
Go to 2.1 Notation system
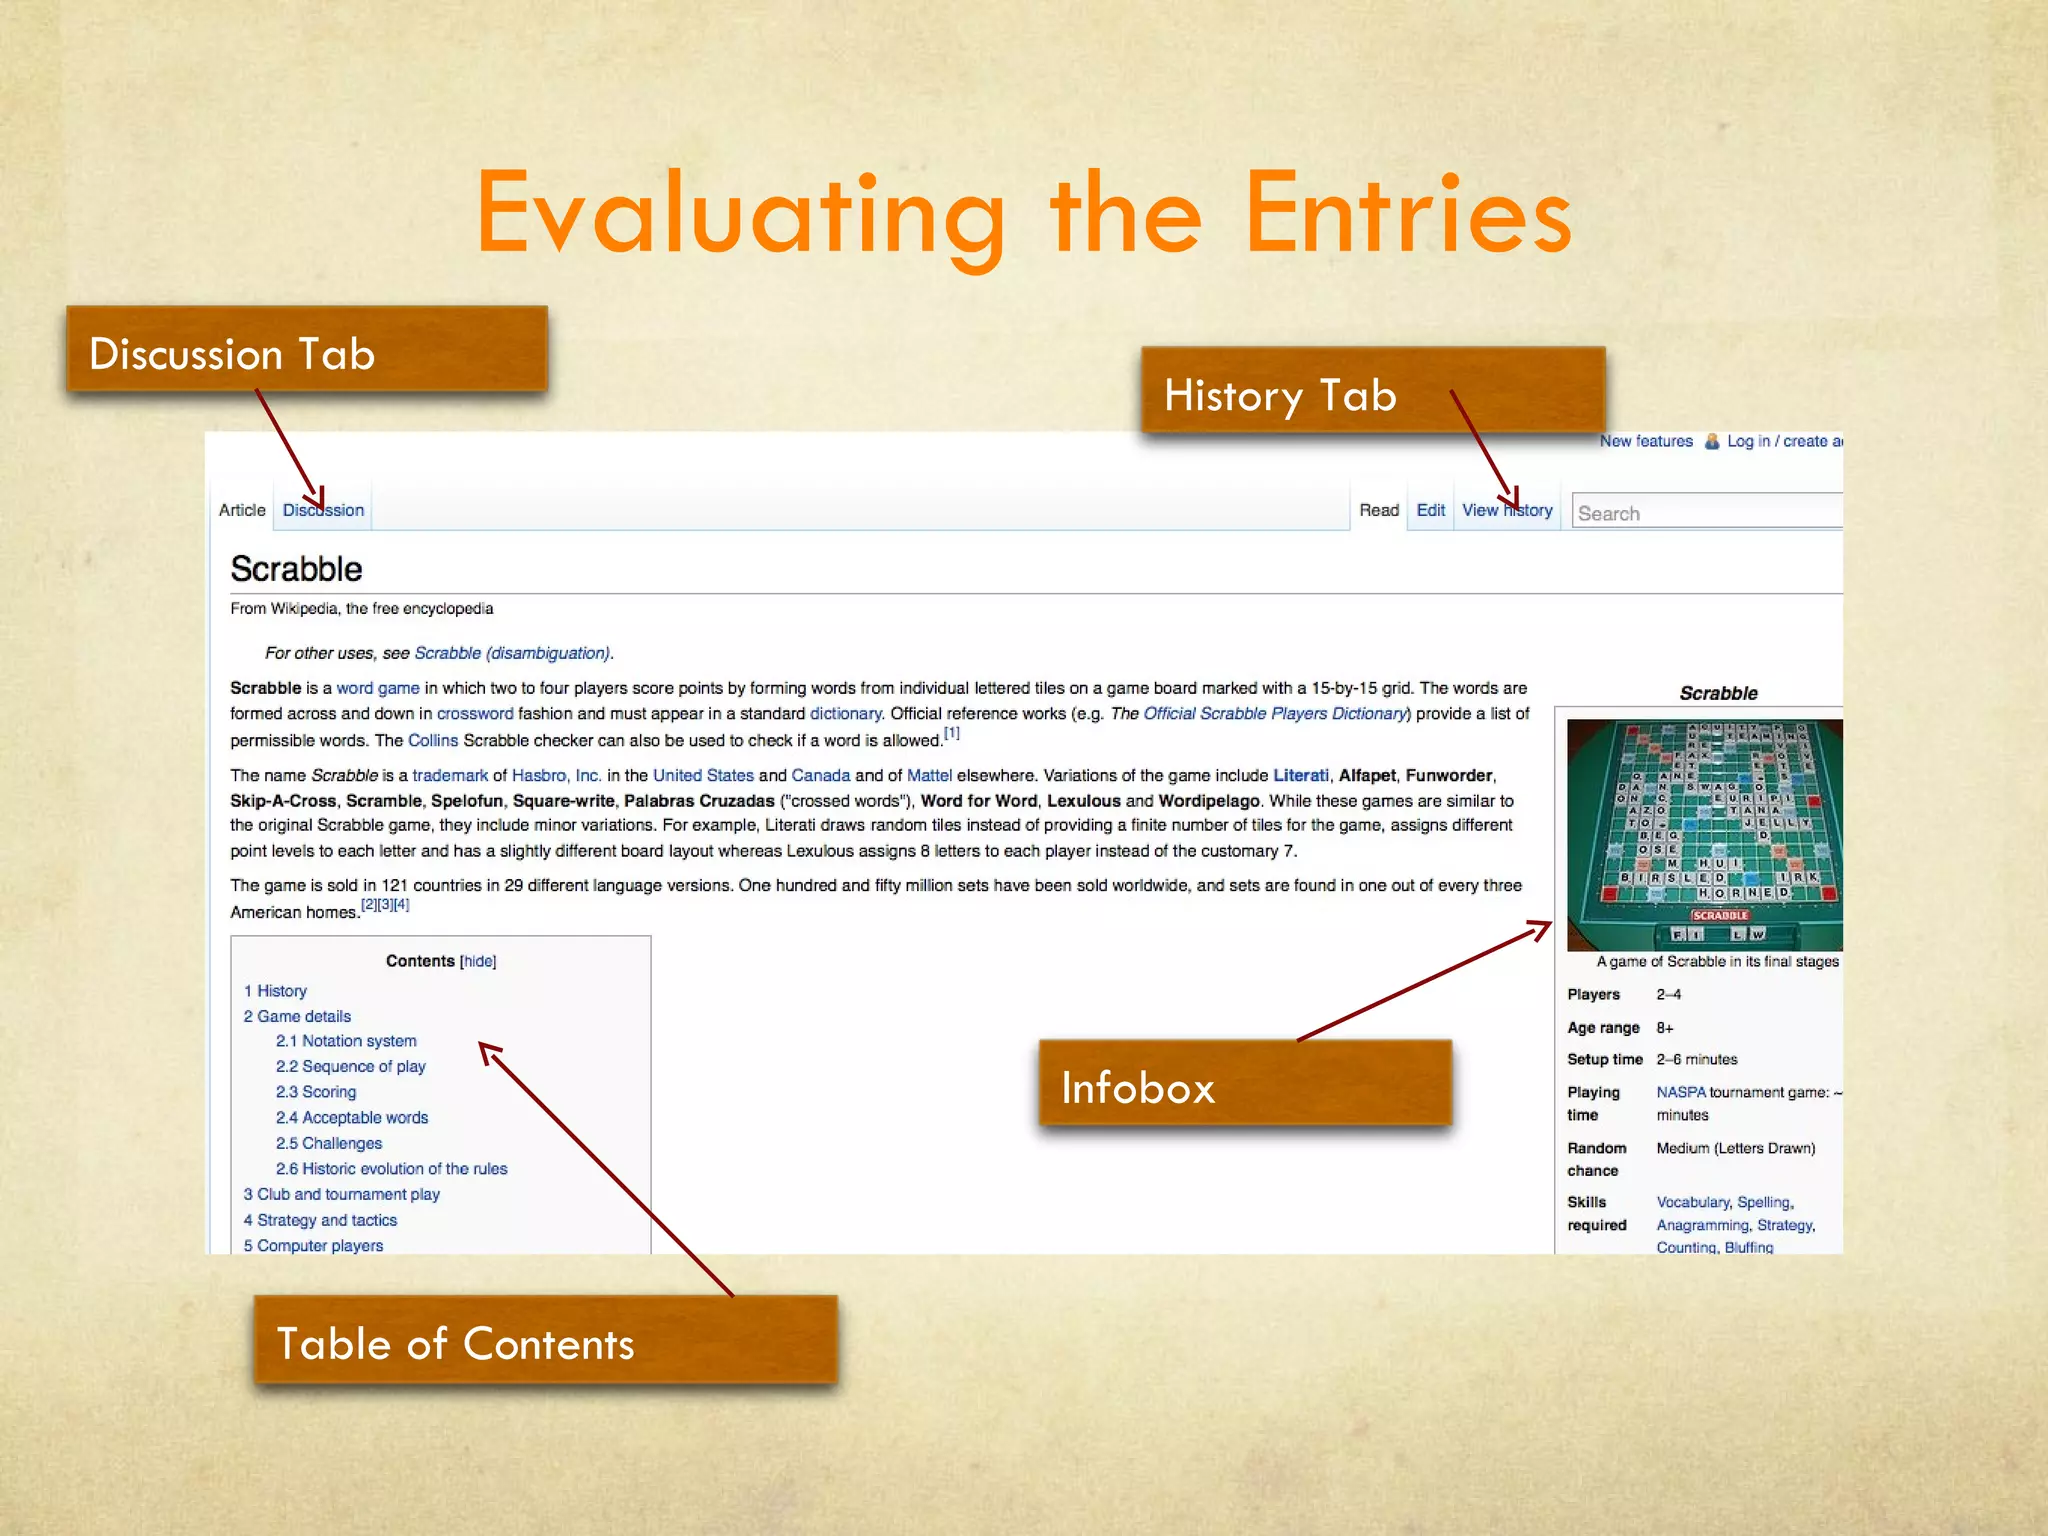(x=346, y=1041)
